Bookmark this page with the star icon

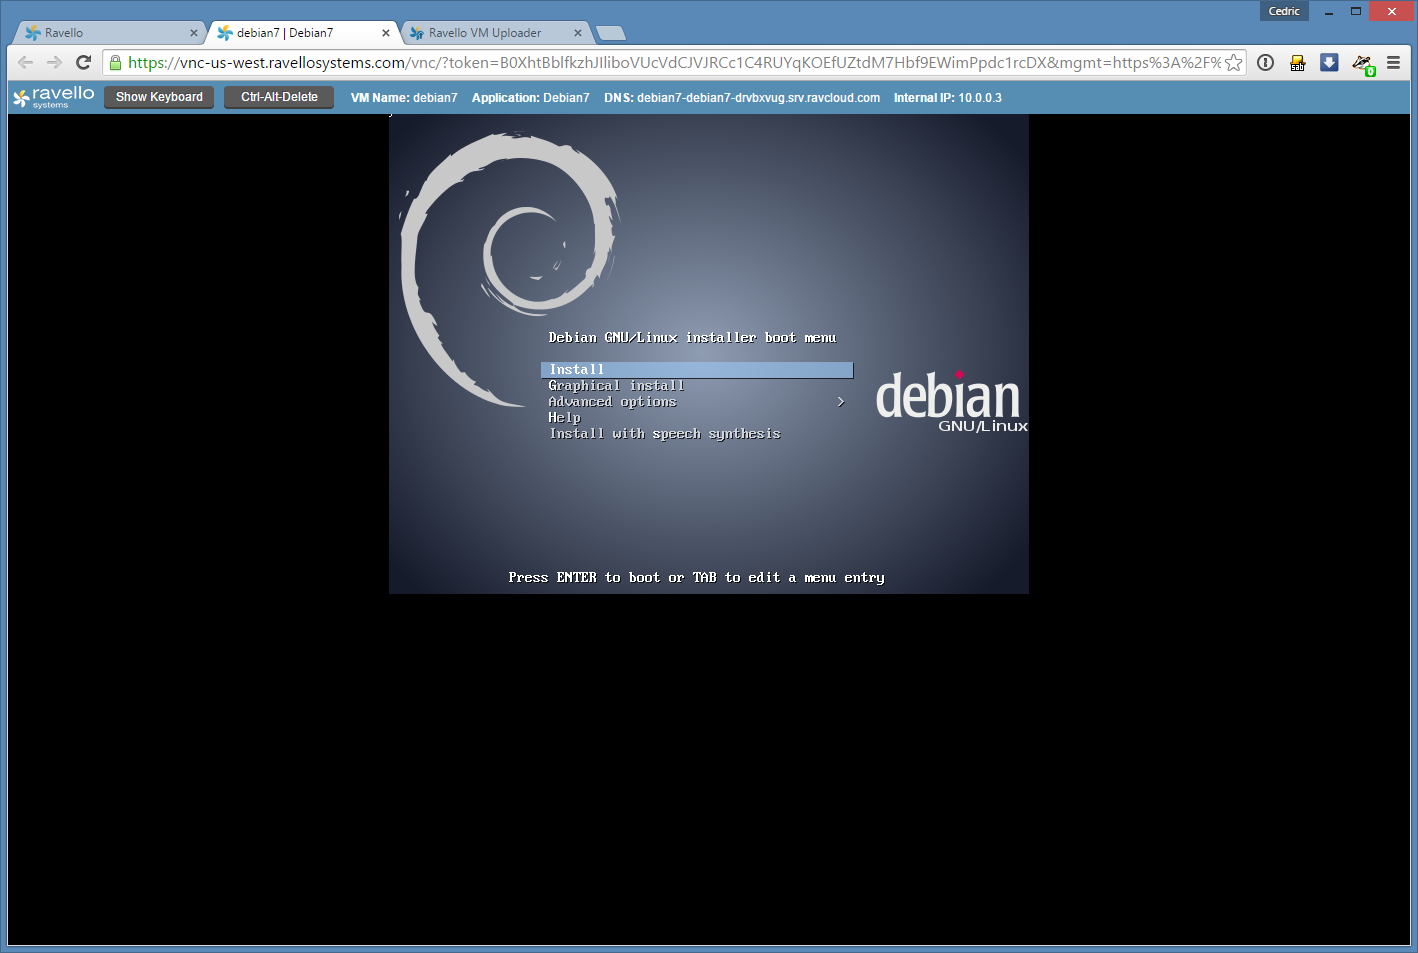[1234, 63]
